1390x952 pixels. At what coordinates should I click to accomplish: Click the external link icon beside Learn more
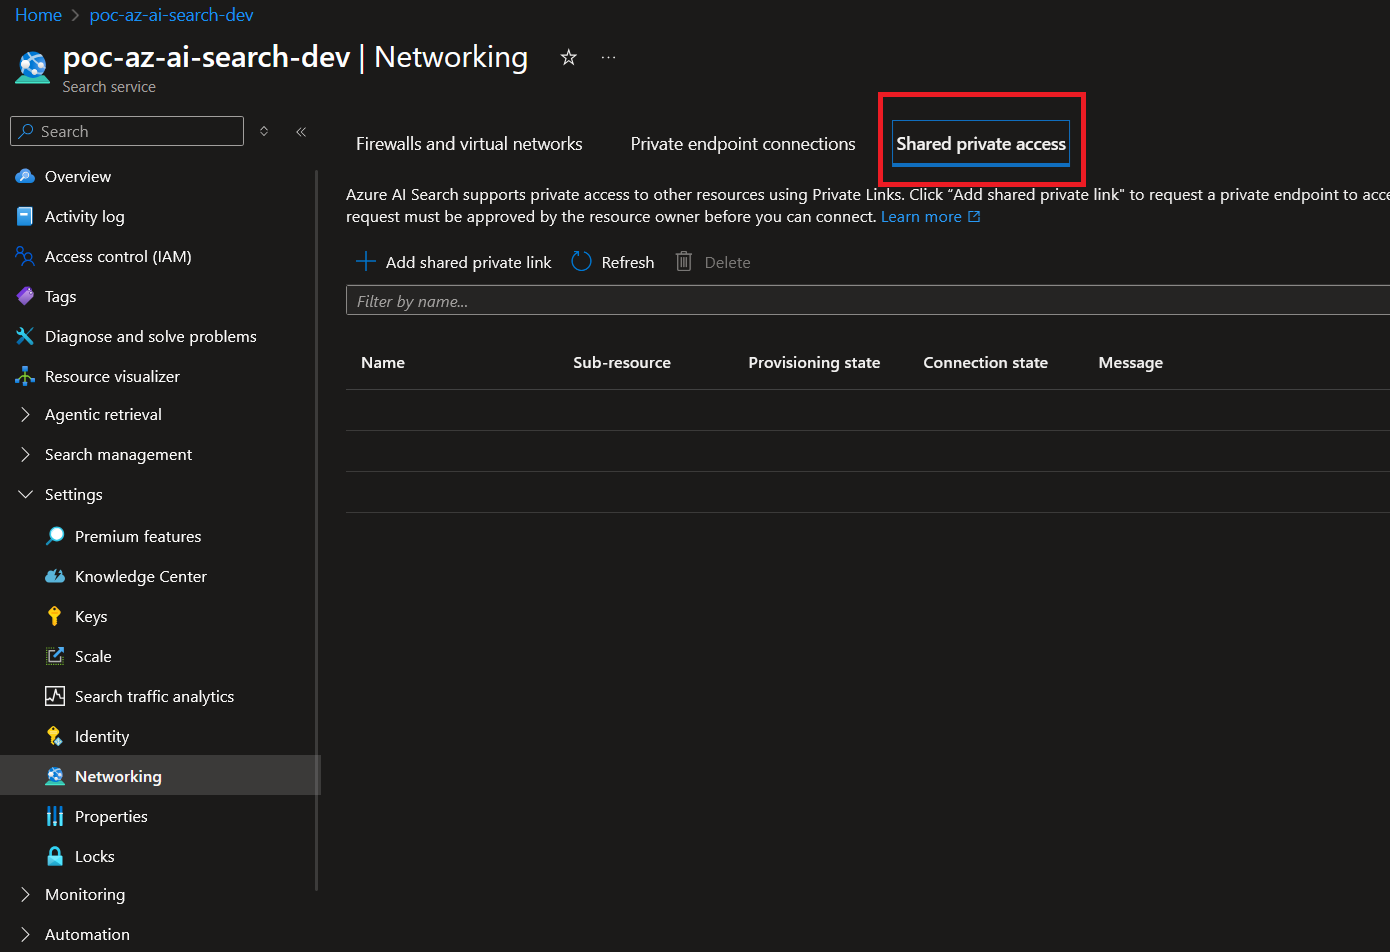click(974, 216)
